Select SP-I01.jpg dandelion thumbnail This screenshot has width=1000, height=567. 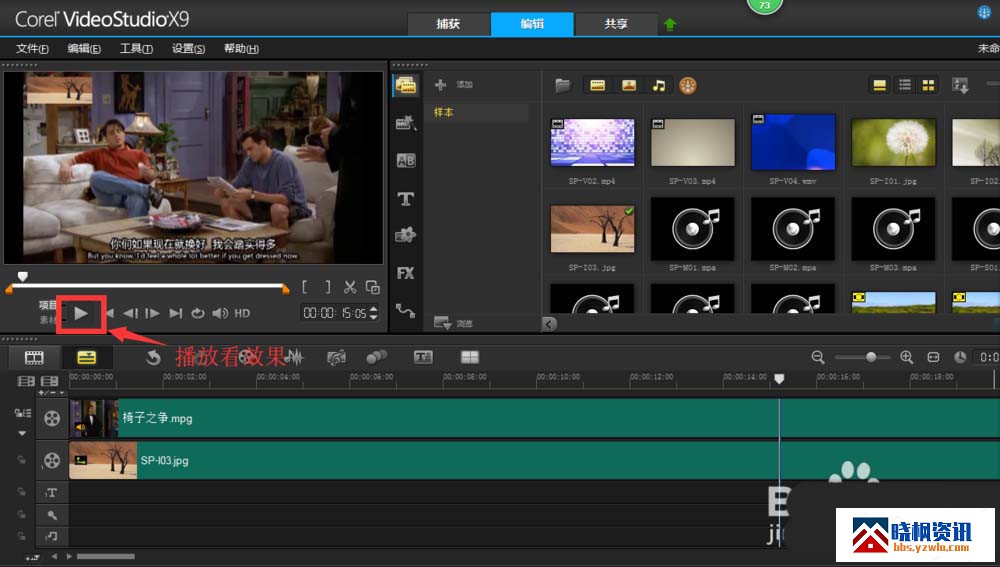[x=893, y=142]
